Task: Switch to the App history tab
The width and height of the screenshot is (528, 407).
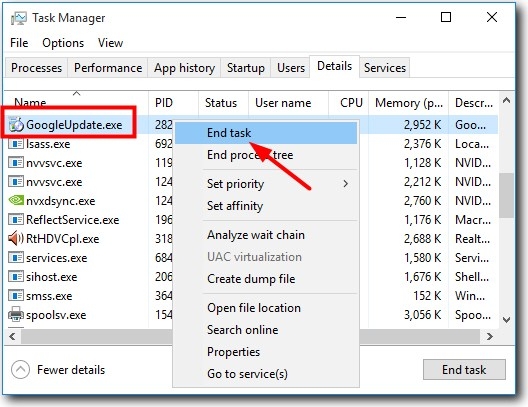Action: point(184,68)
